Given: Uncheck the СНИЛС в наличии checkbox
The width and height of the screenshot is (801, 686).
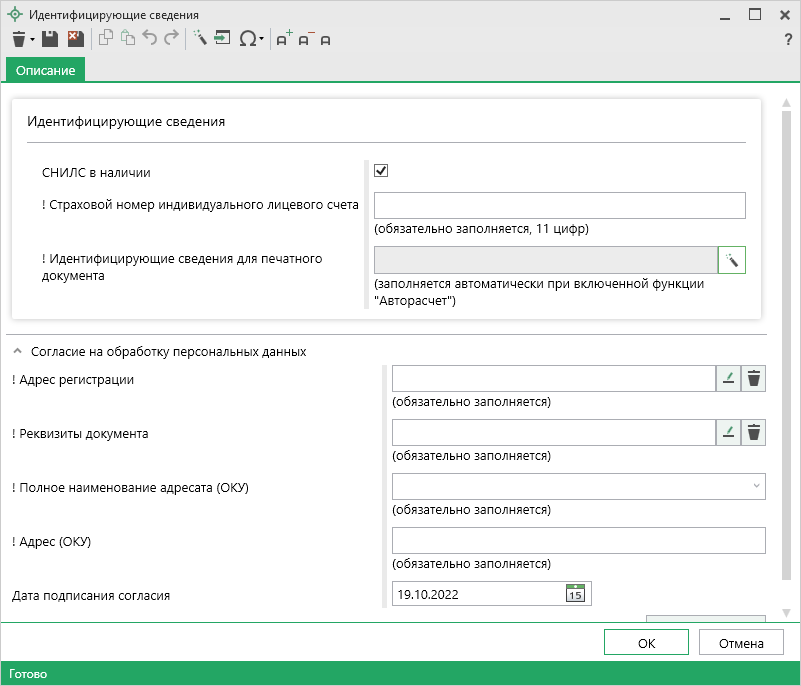Looking at the screenshot, I should point(381,171).
